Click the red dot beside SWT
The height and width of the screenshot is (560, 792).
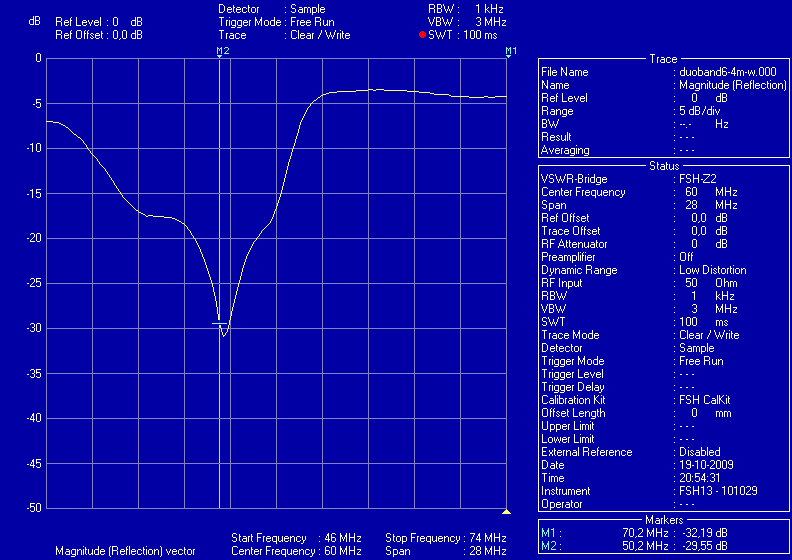click(x=422, y=35)
